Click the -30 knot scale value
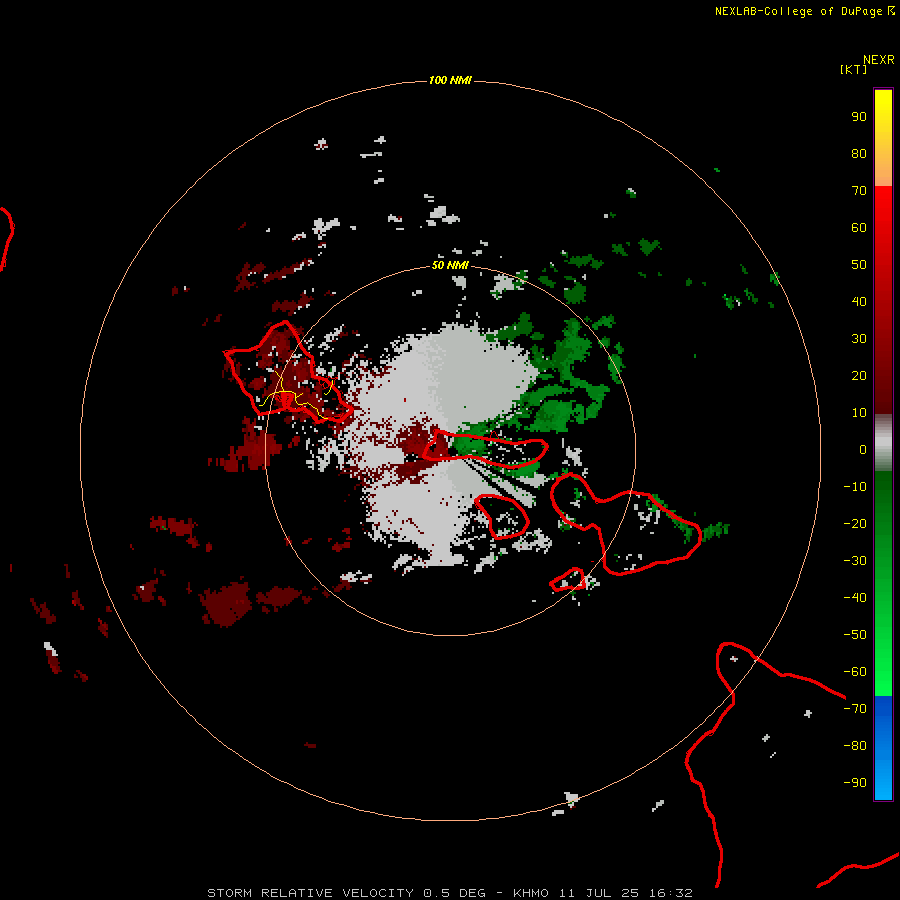This screenshot has width=900, height=900. click(855, 561)
